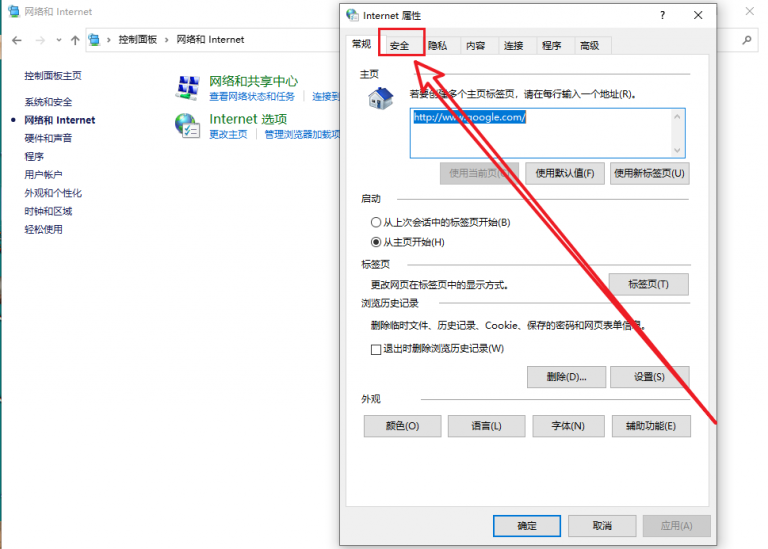Go to 控制面板主页 in sidebar
The width and height of the screenshot is (768, 549).
53,75
